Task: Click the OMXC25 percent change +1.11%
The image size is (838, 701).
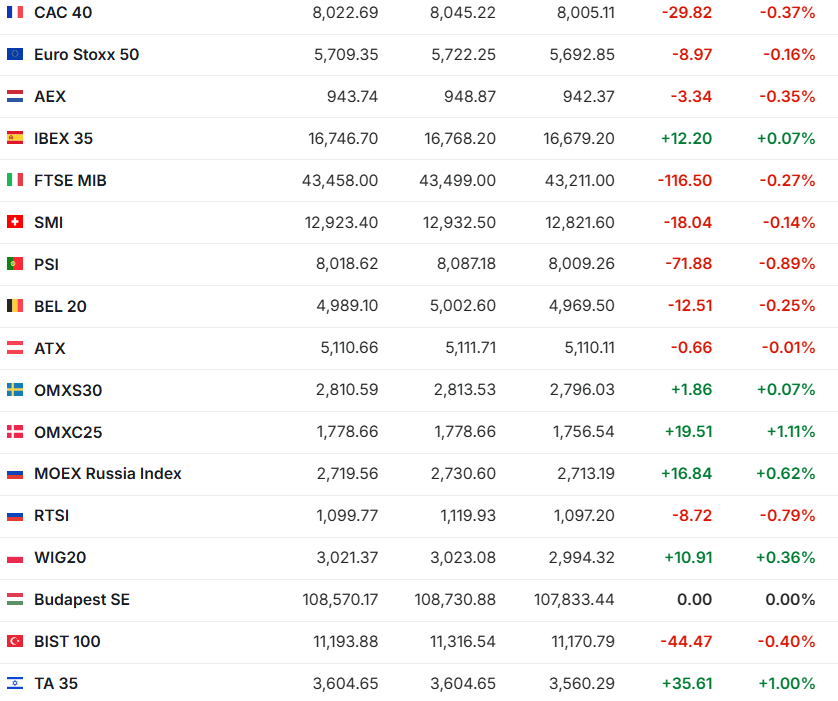Action: (791, 433)
